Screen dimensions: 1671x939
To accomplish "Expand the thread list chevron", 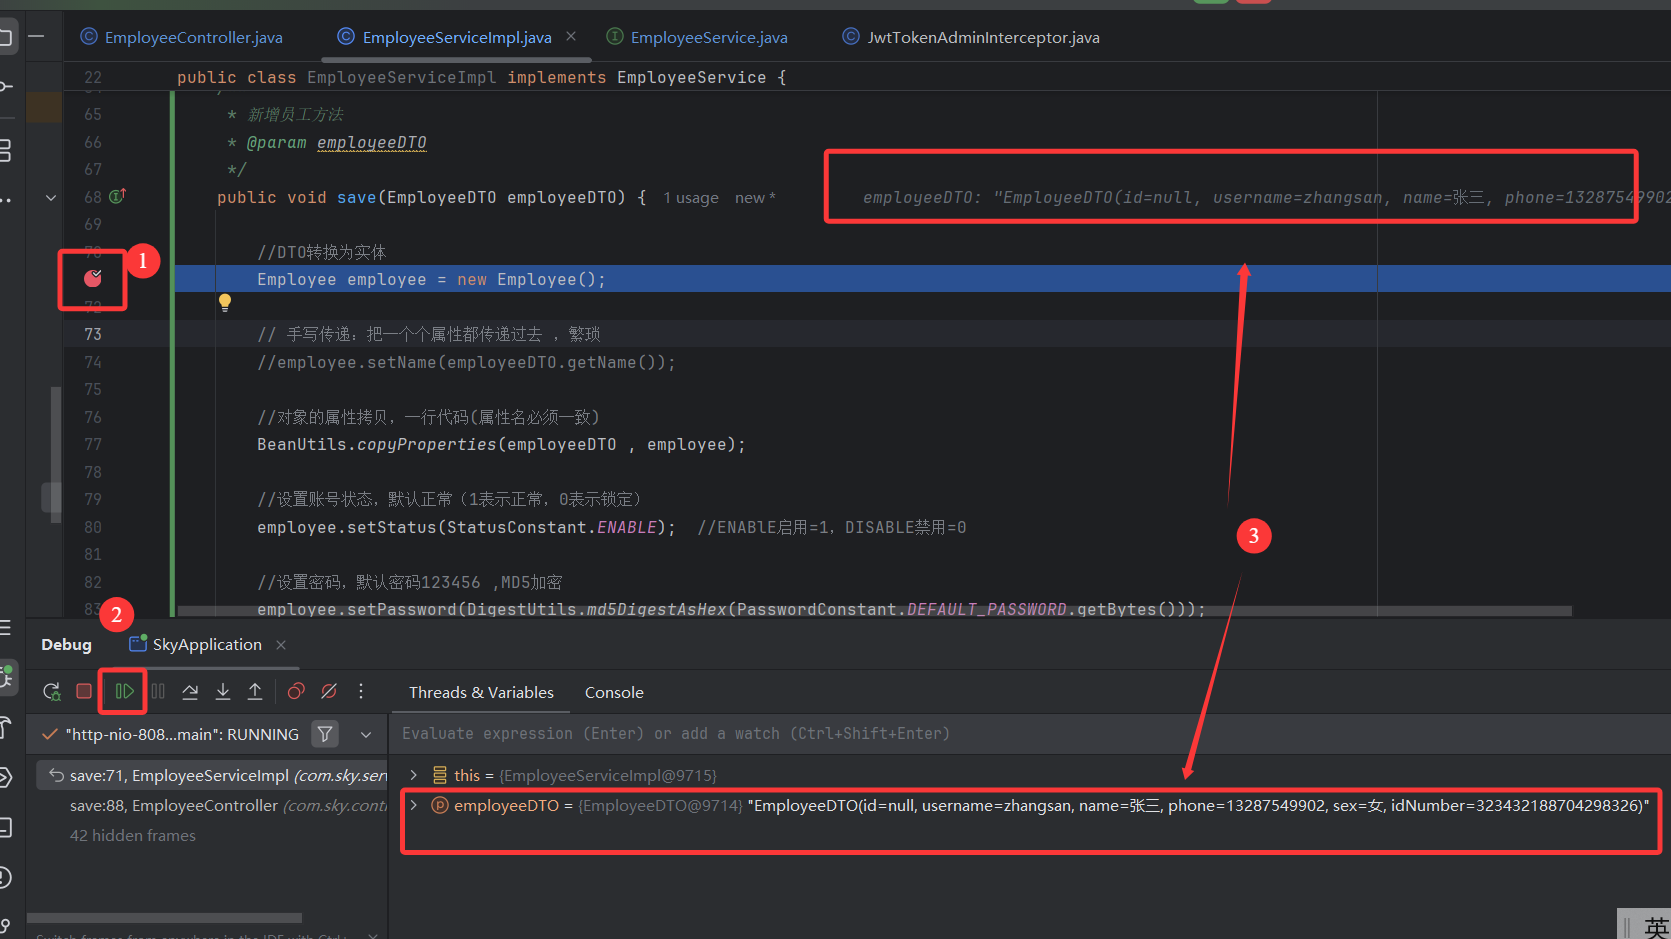I will pos(366,734).
